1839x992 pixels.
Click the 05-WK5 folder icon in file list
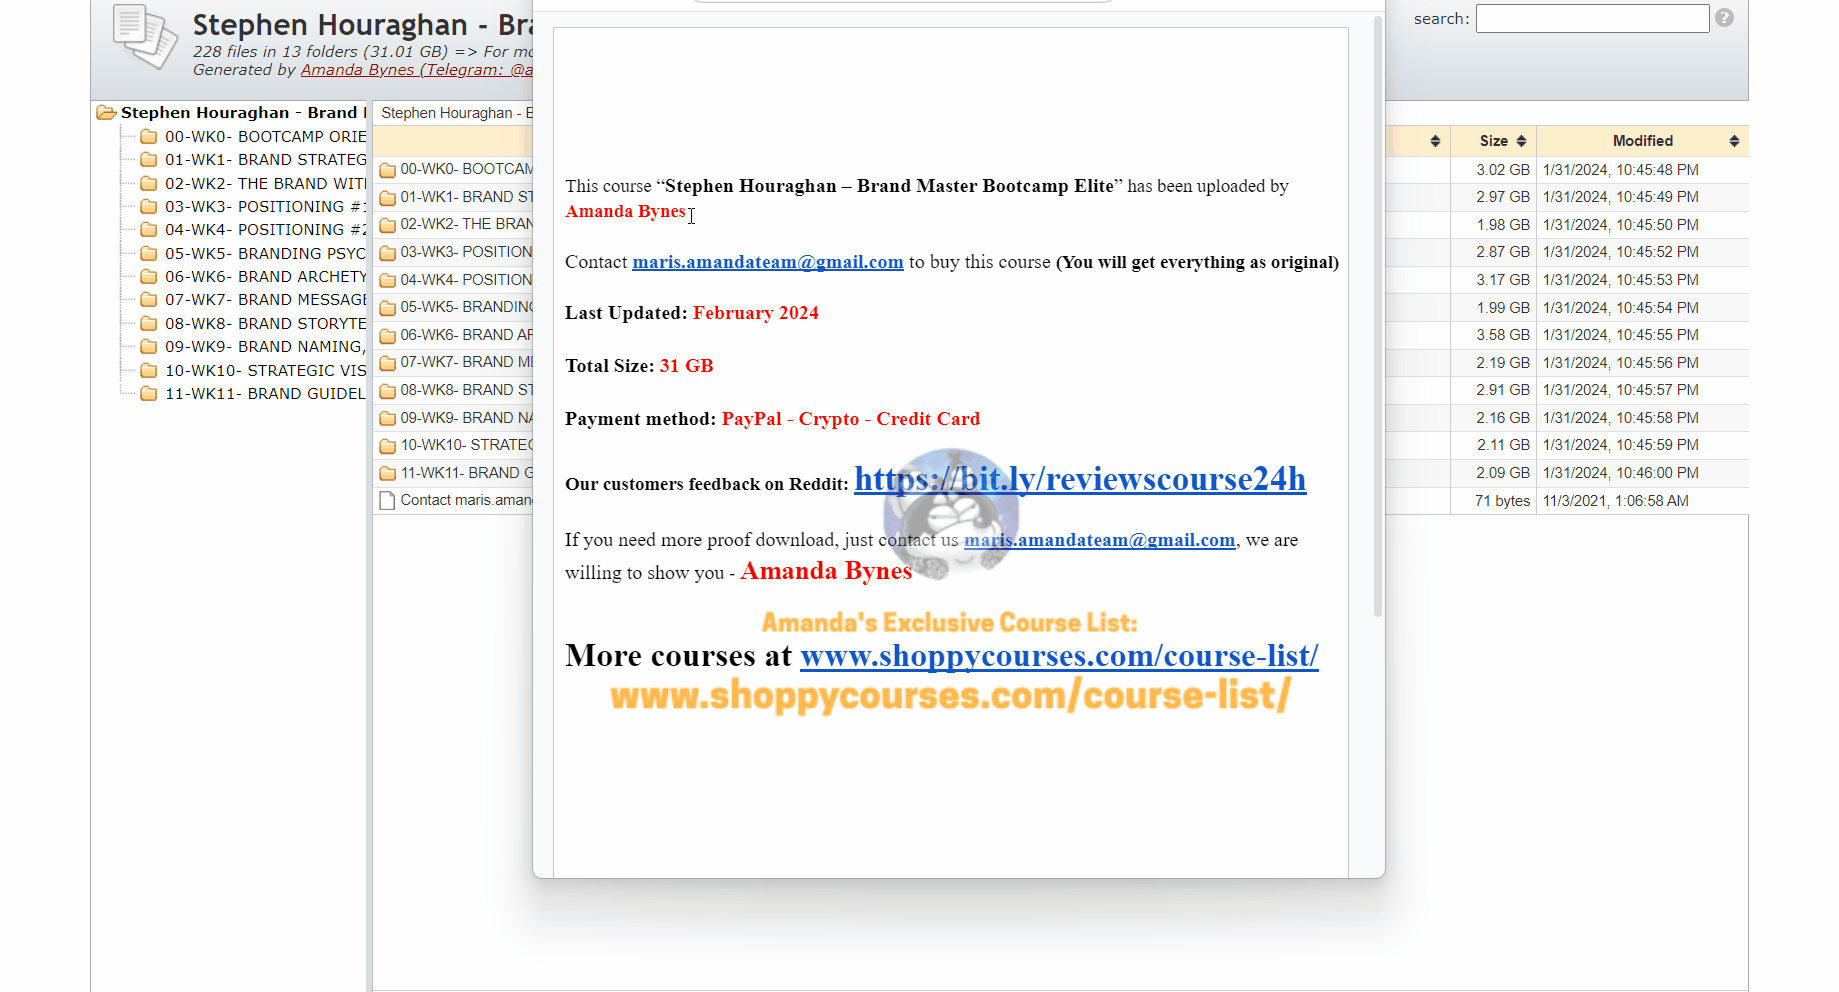point(387,308)
